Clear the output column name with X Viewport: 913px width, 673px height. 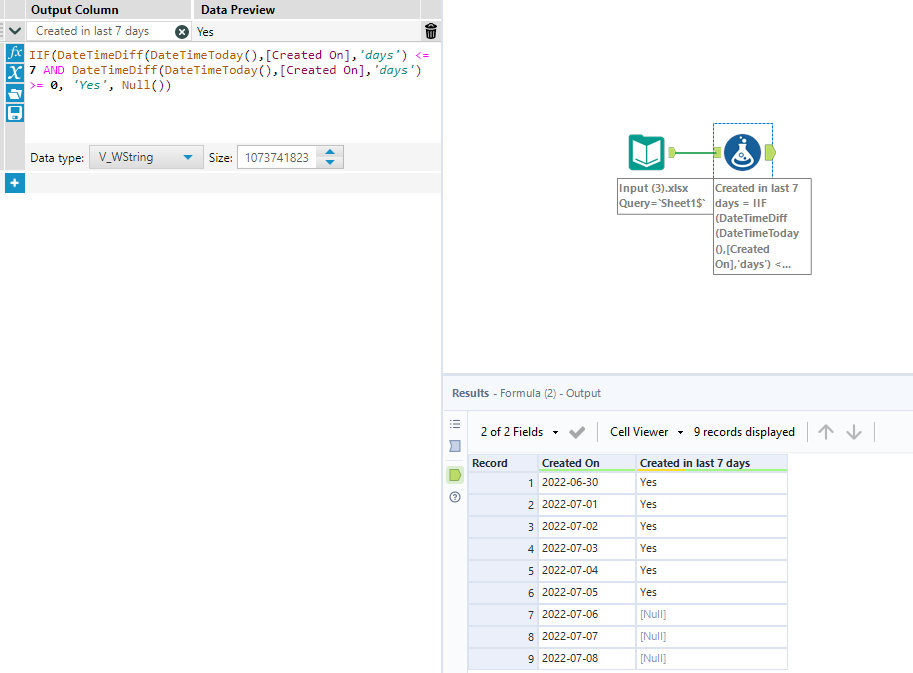pos(182,32)
